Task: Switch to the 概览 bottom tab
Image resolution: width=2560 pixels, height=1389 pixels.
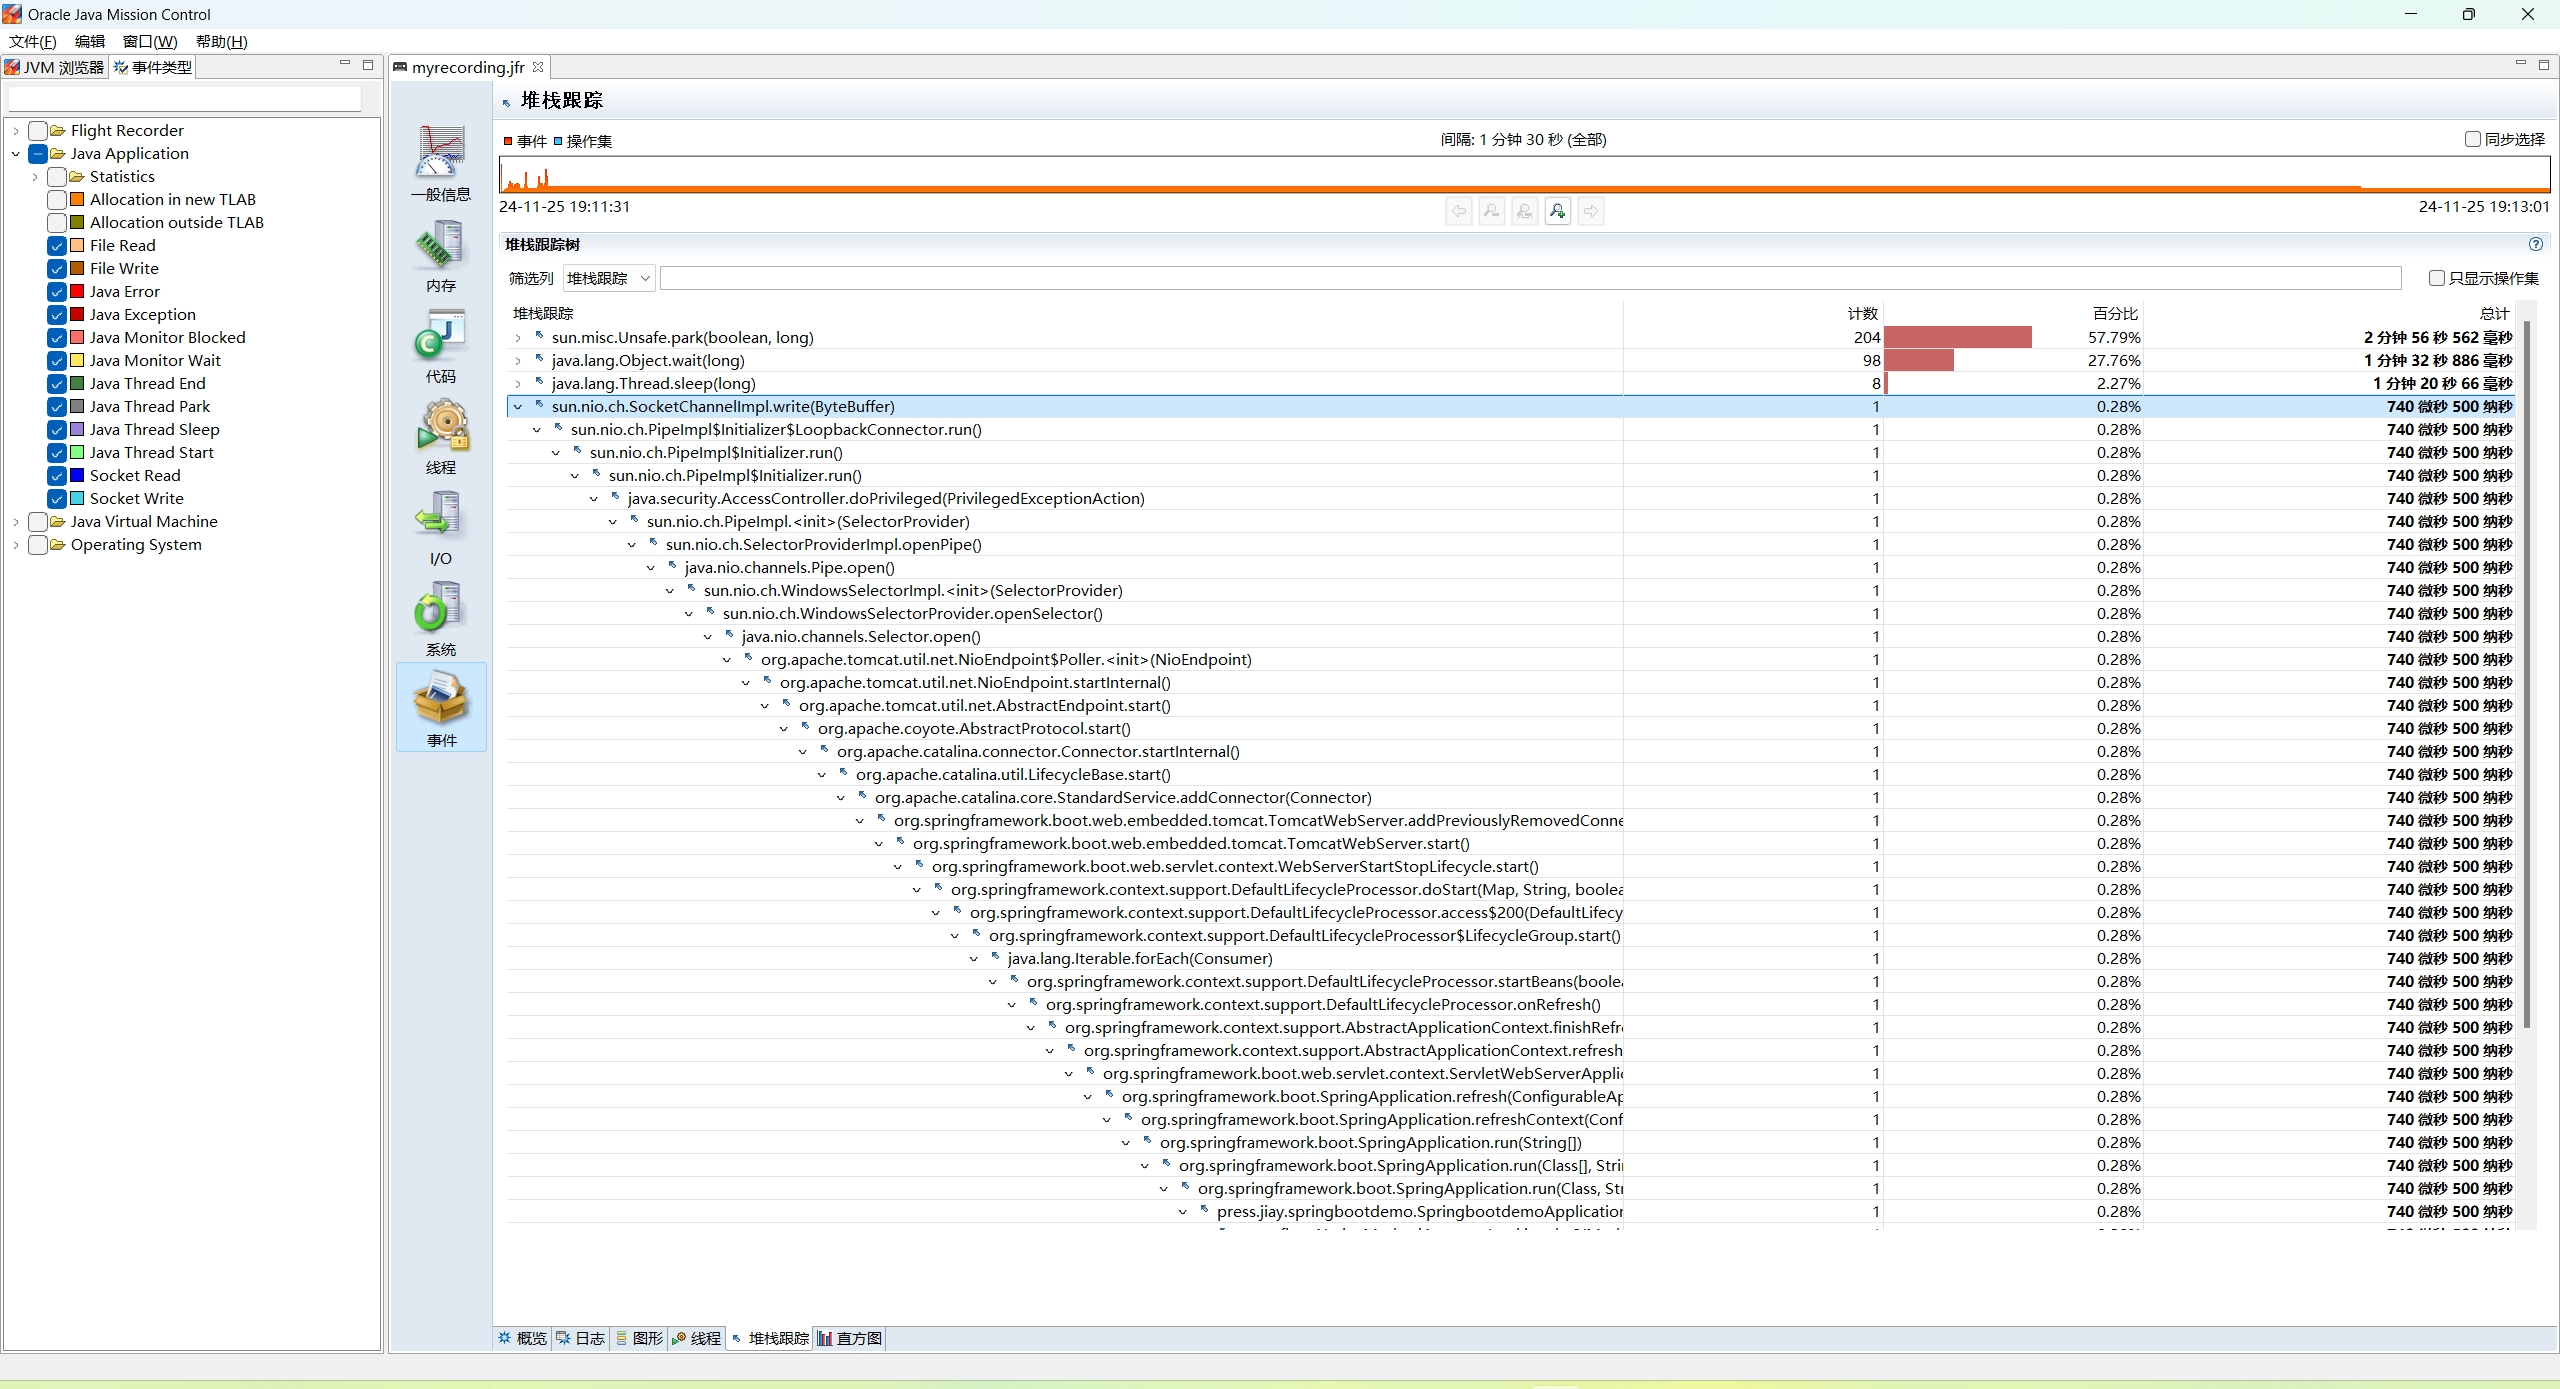Action: (x=523, y=1338)
